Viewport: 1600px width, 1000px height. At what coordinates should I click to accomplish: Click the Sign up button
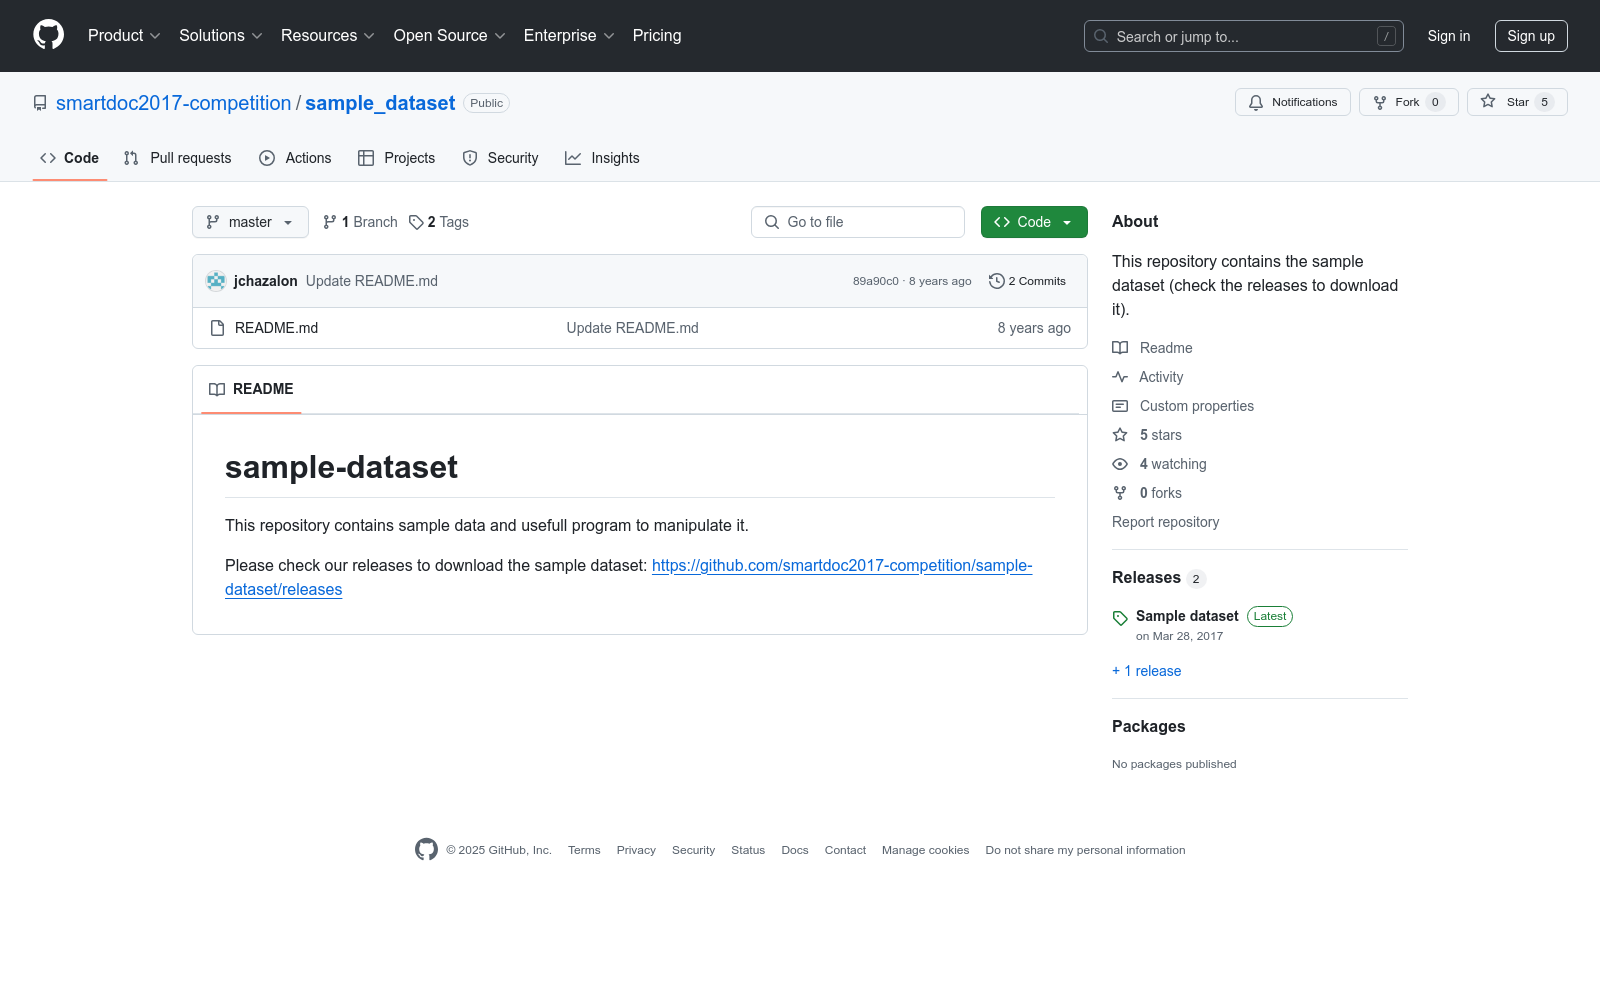[x=1531, y=36]
